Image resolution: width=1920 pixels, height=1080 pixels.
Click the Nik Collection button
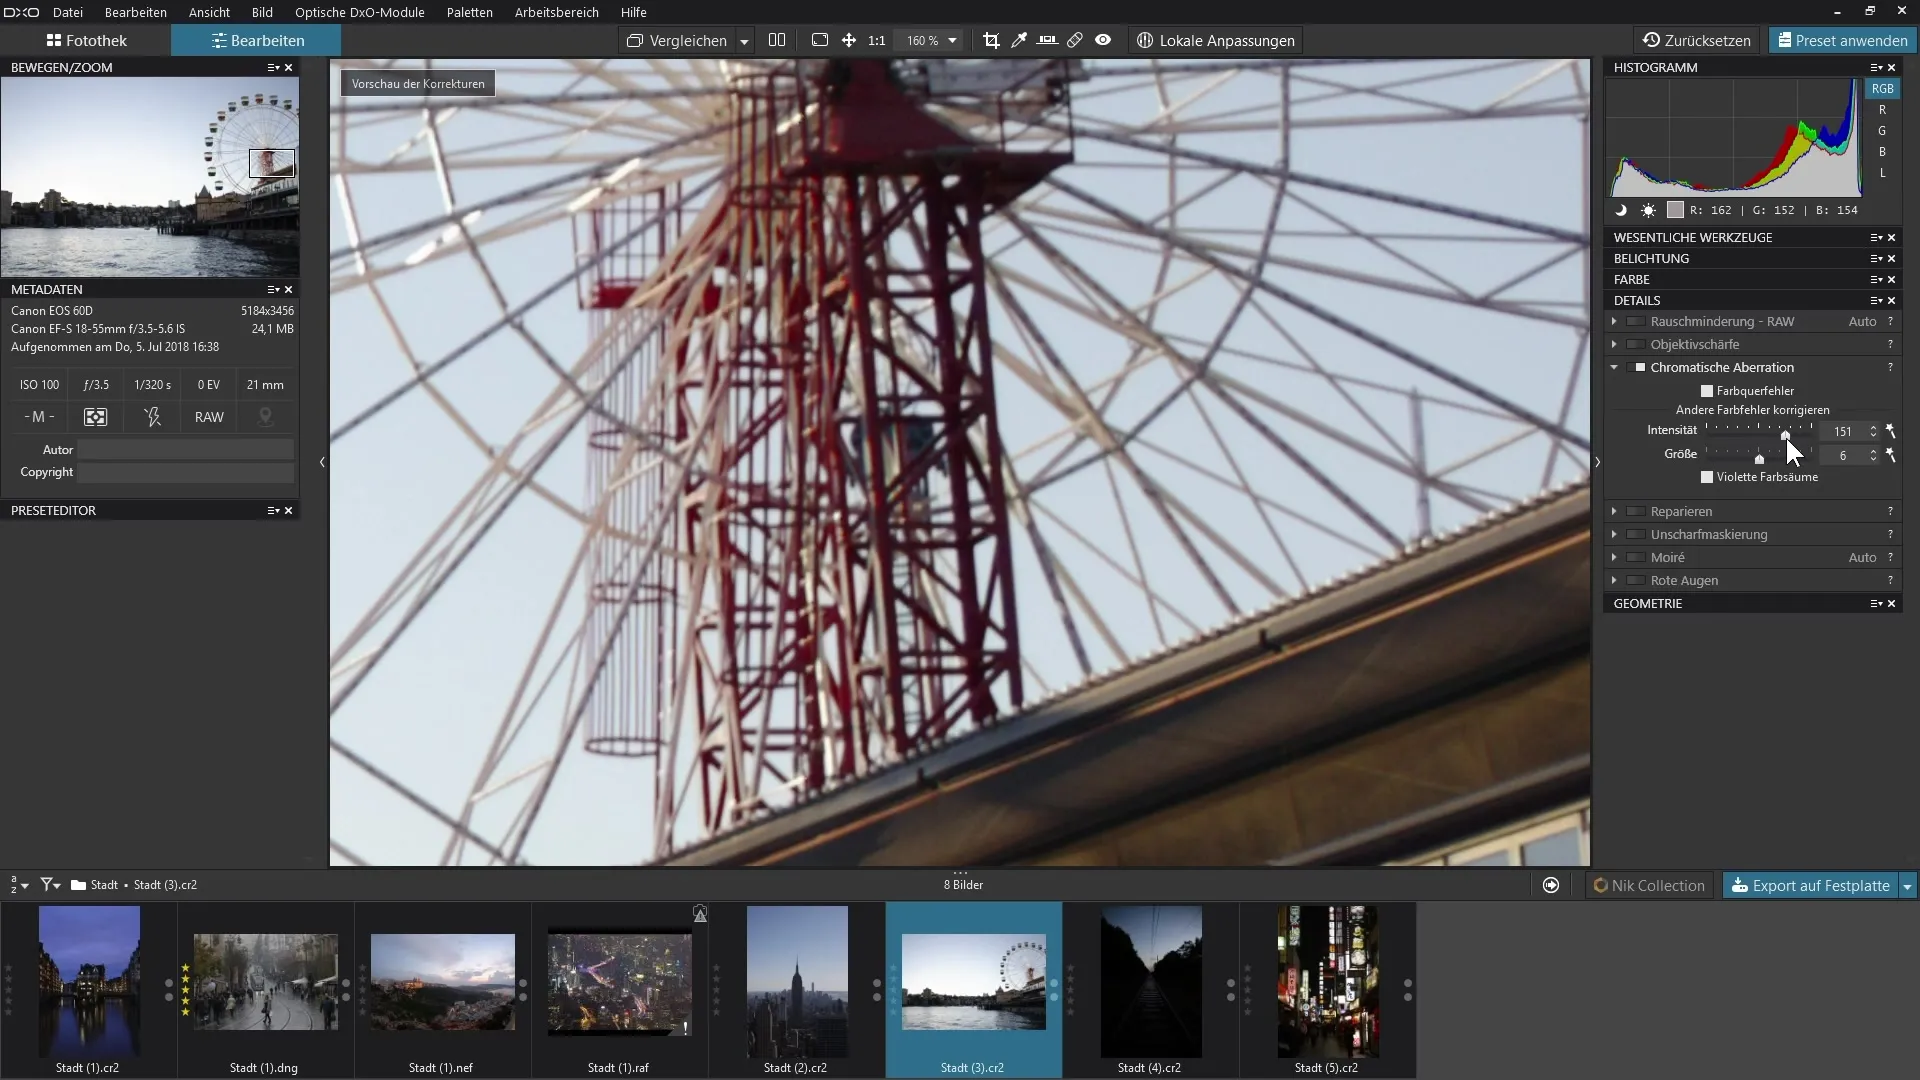click(1649, 885)
